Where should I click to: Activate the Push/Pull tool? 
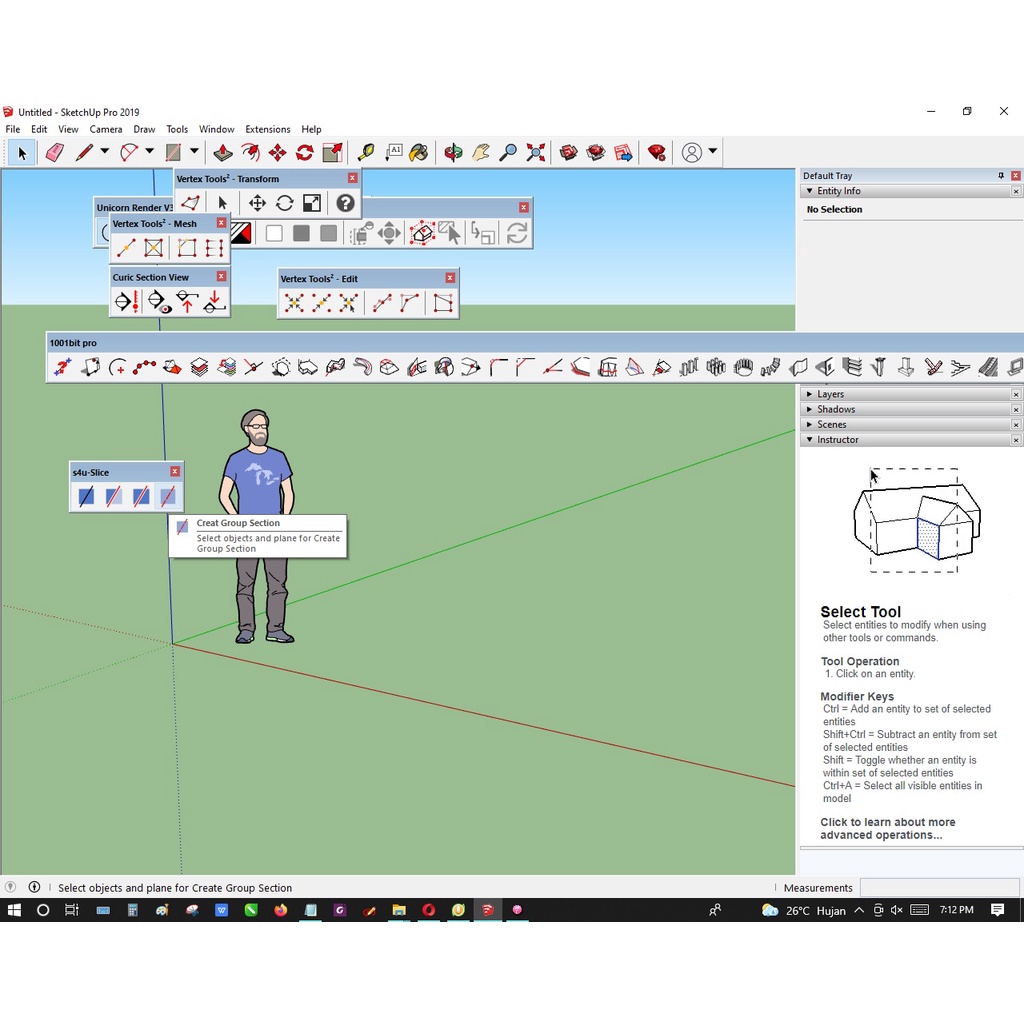[x=221, y=152]
